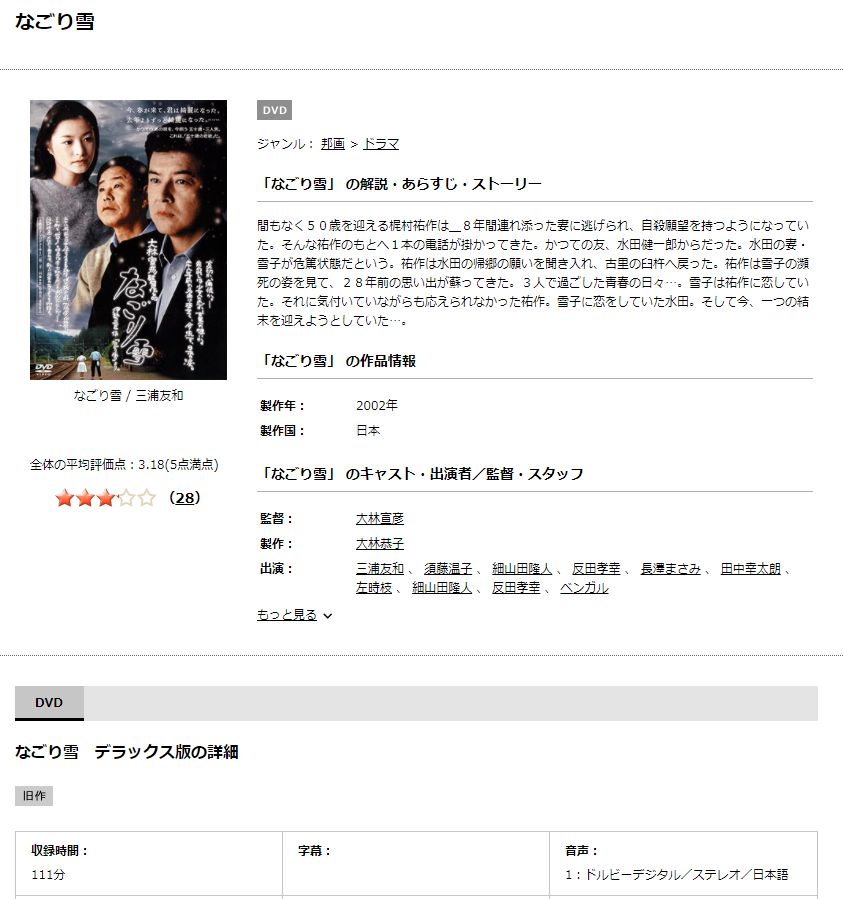Open producer 大林恭子 link
Screen dimensions: 843x899
pos(380,544)
